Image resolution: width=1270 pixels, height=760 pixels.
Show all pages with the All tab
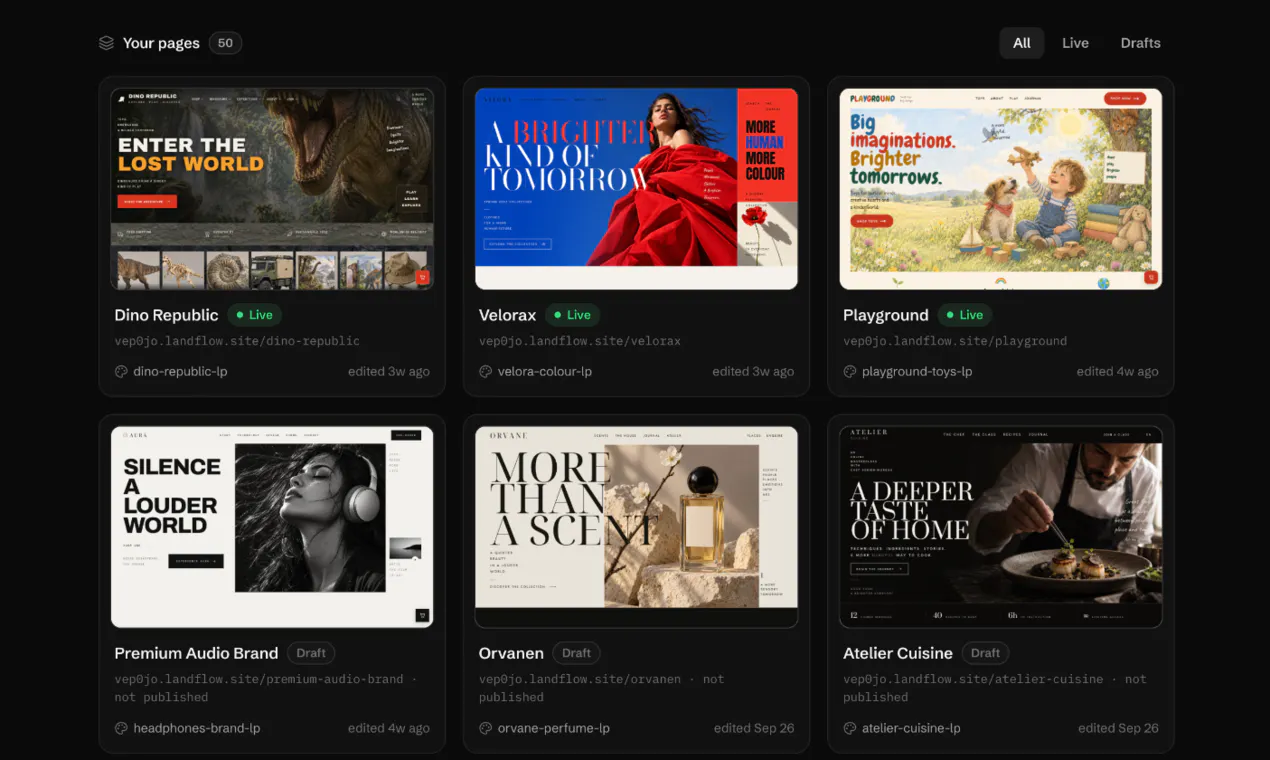[1022, 43]
